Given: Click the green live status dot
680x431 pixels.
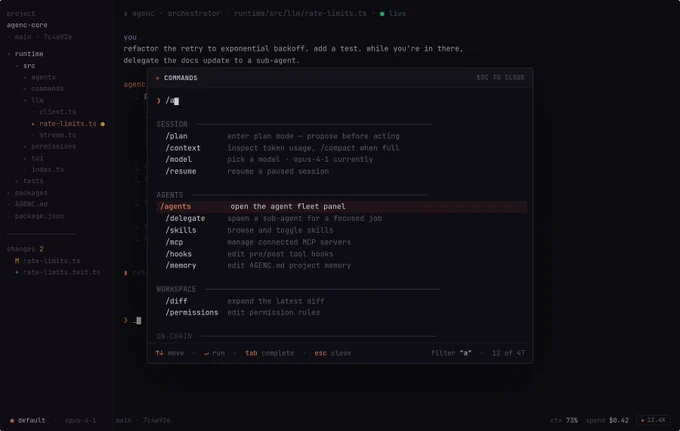Looking at the screenshot, I should point(382,14).
